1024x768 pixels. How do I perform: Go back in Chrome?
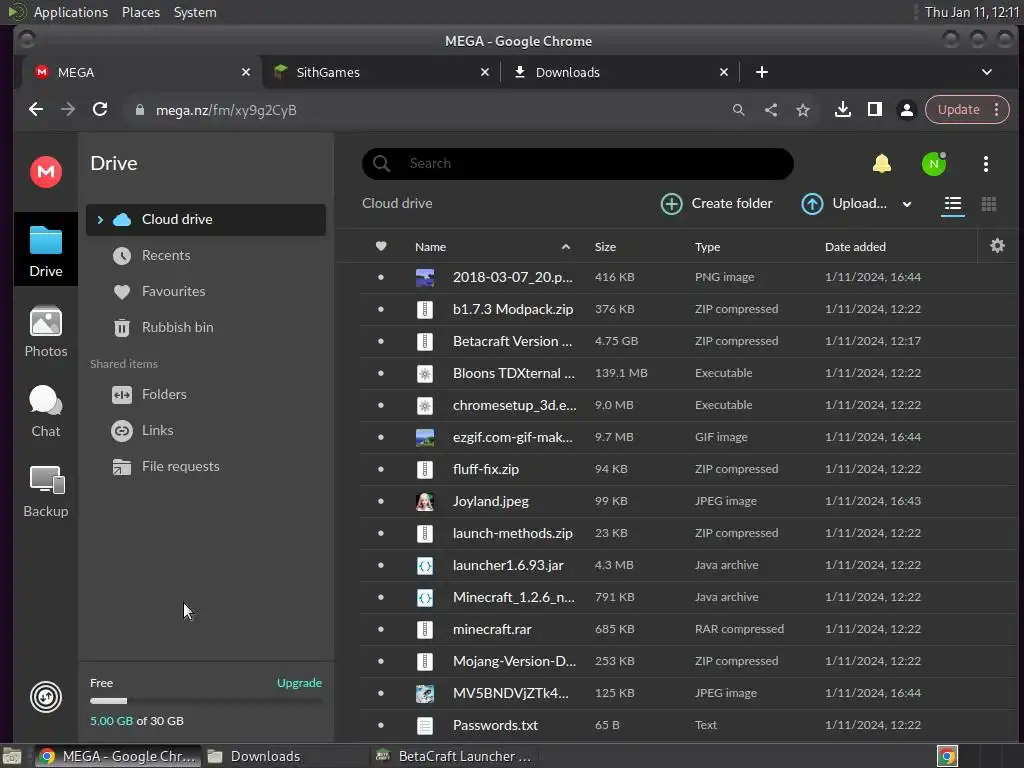pos(36,109)
